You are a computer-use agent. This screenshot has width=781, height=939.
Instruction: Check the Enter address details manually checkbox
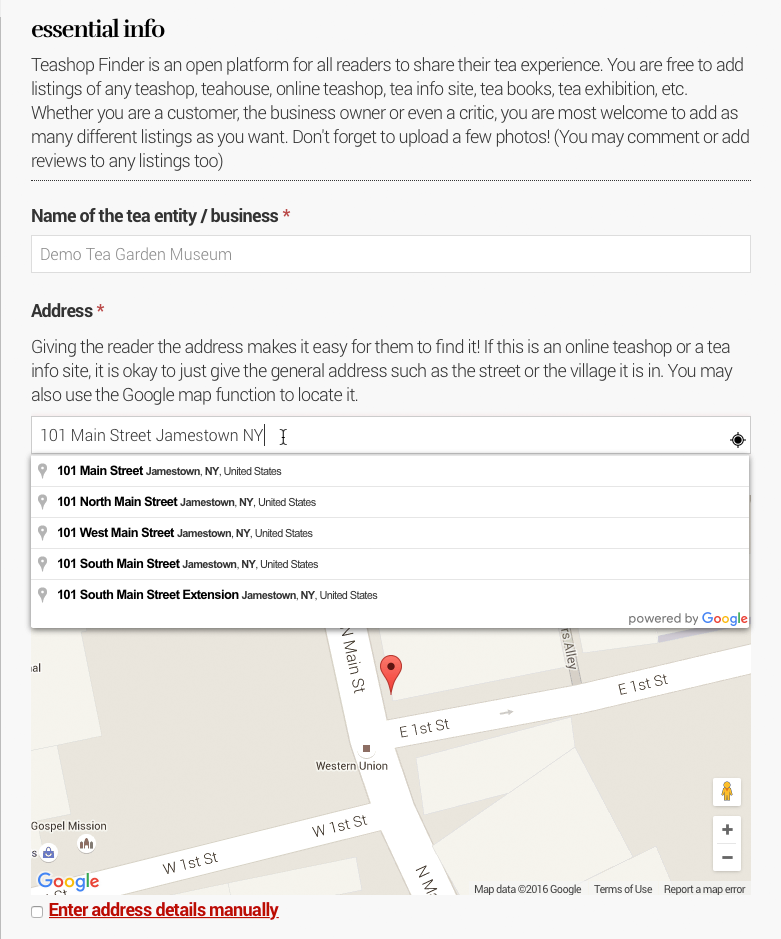(x=37, y=912)
